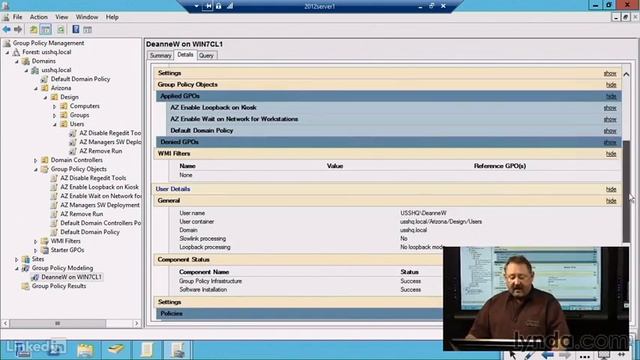Viewport: 640px width, 360px height.
Task: Collapse the Group Policy Modeling node
Action: [x=17, y=268]
